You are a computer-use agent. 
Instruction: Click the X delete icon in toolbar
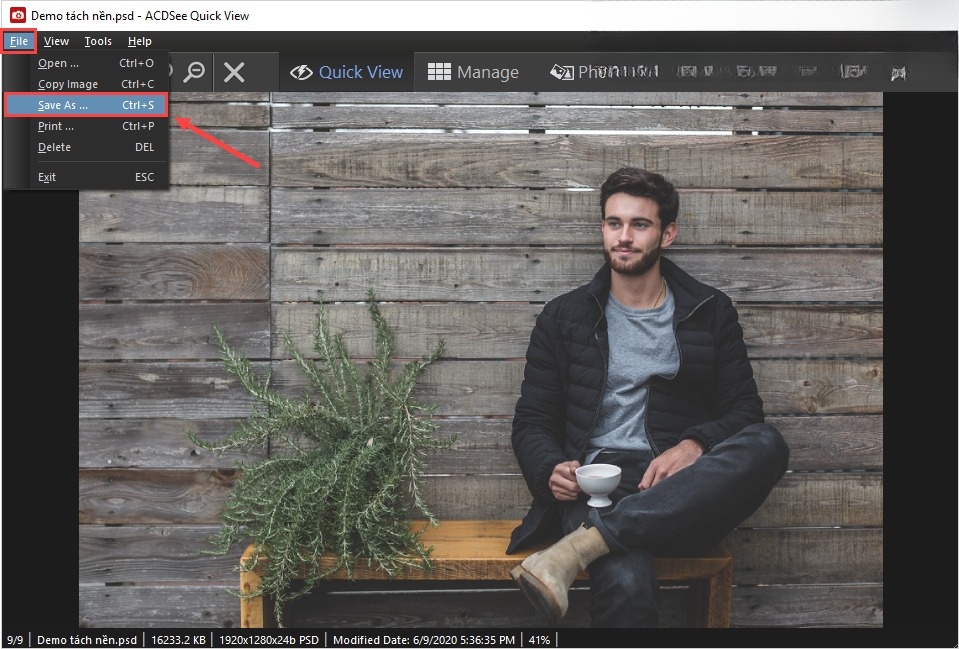point(234,72)
